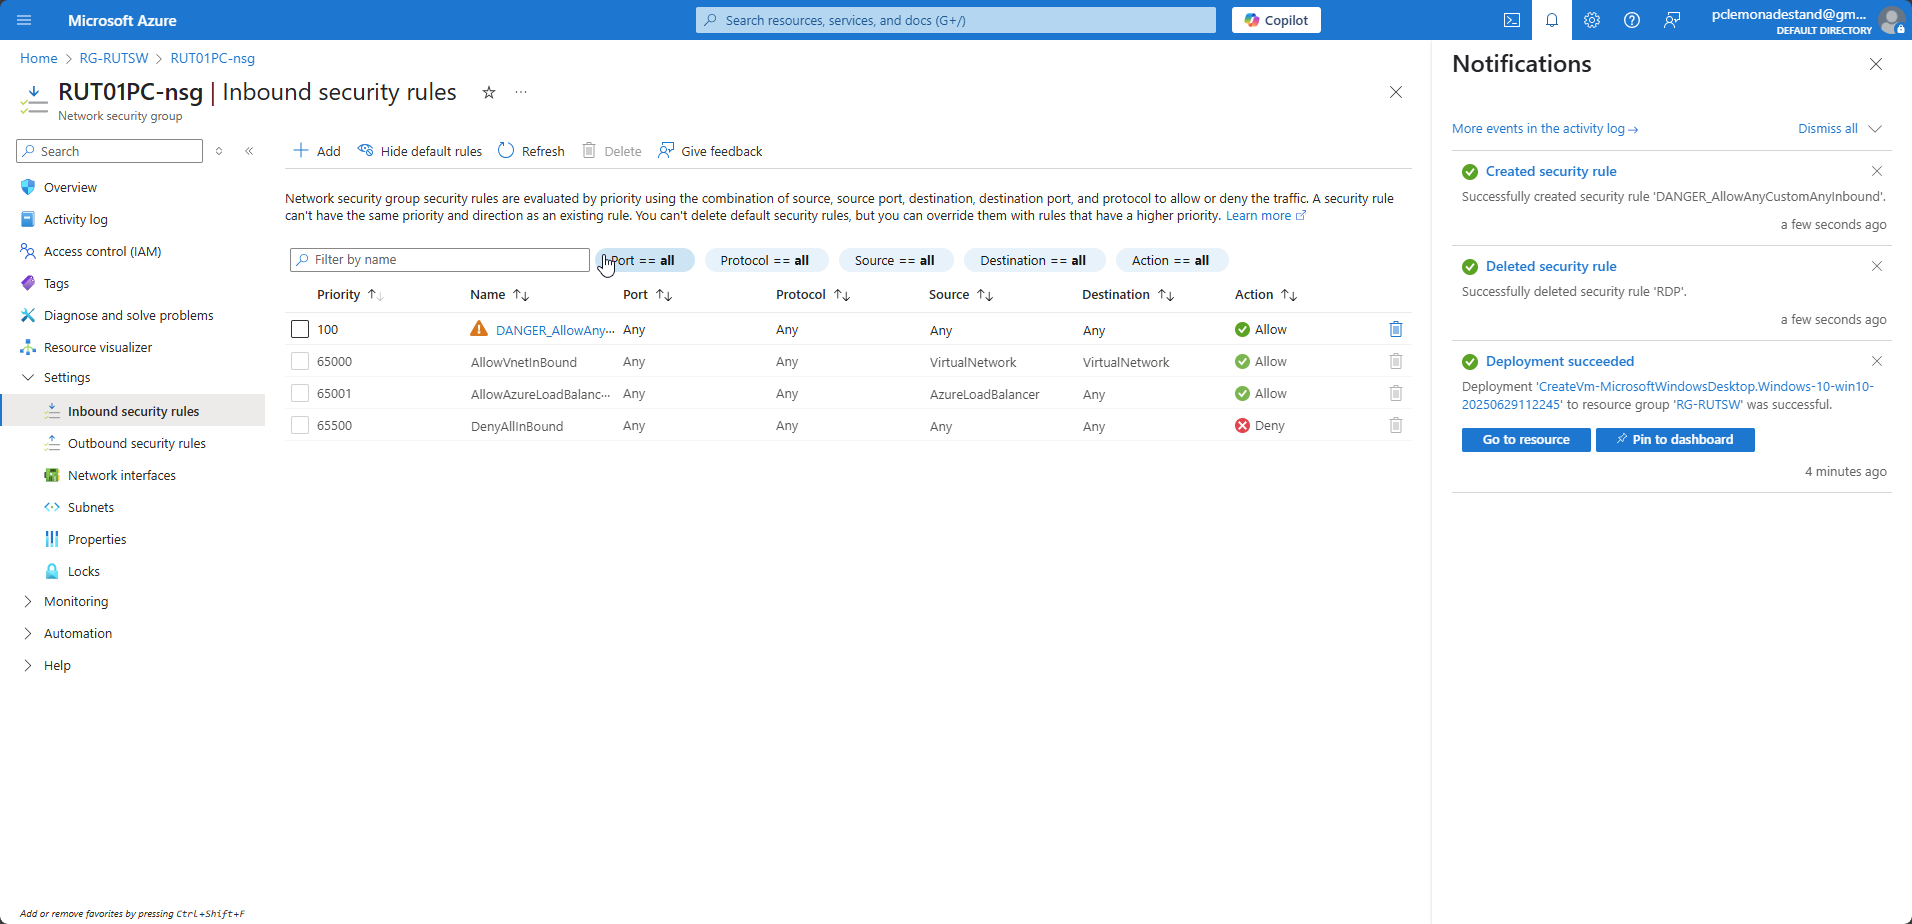This screenshot has height=924, width=1912.
Task: Open the Protocol == all filter
Action: (766, 260)
